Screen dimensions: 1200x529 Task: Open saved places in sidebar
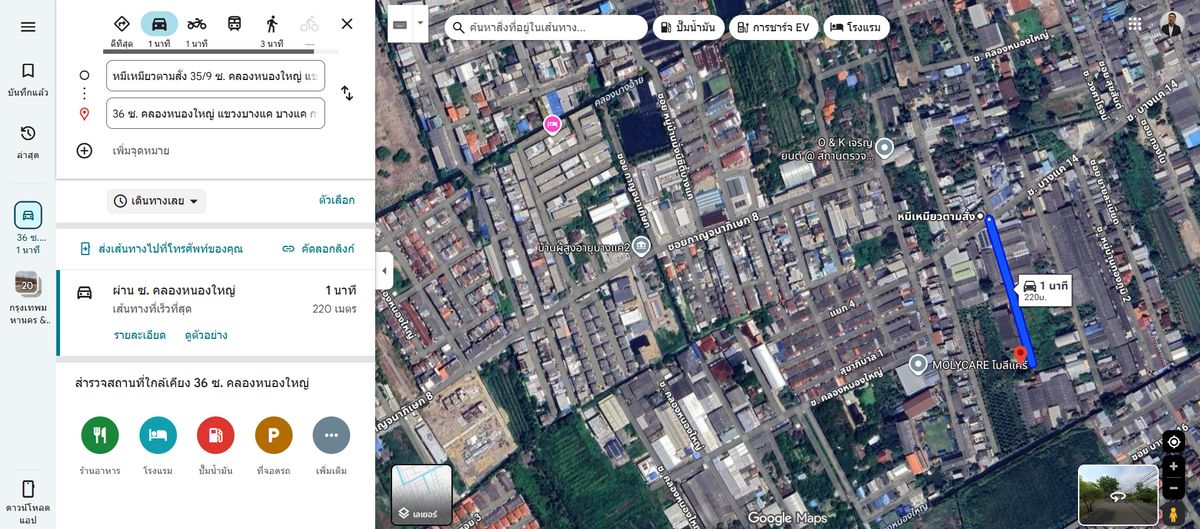[x=28, y=79]
